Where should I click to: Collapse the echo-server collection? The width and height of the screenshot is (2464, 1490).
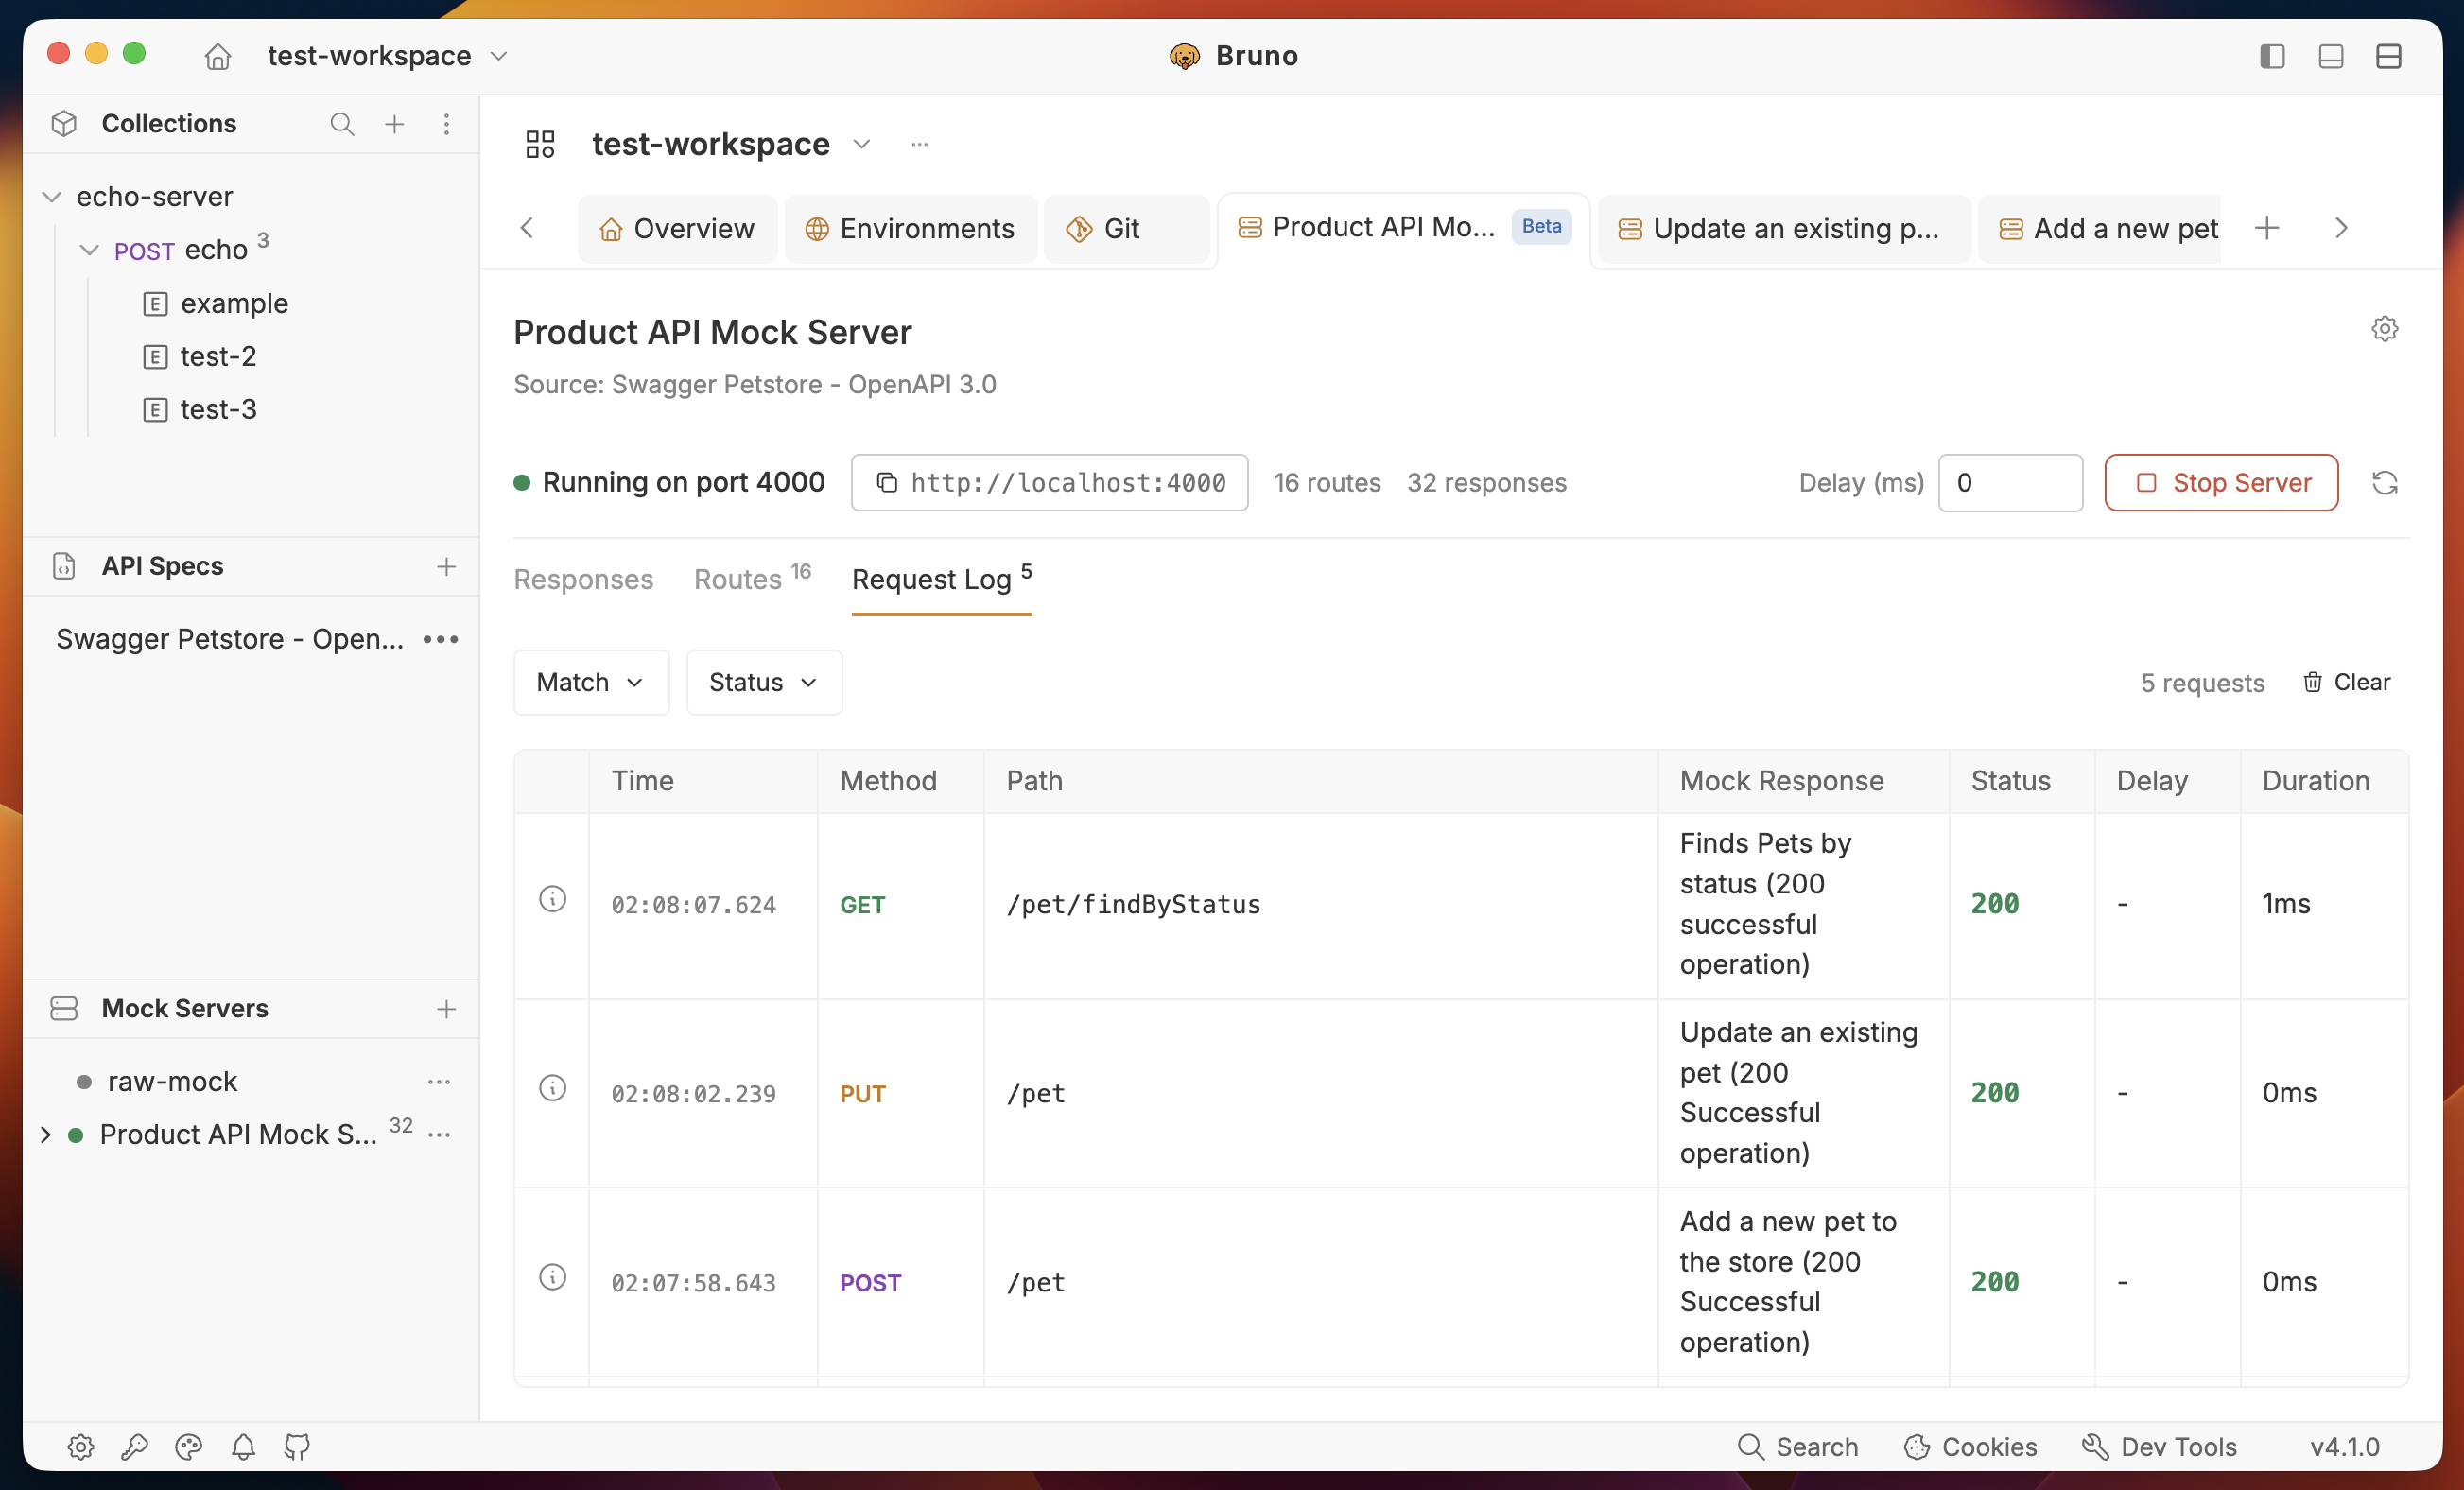52,197
